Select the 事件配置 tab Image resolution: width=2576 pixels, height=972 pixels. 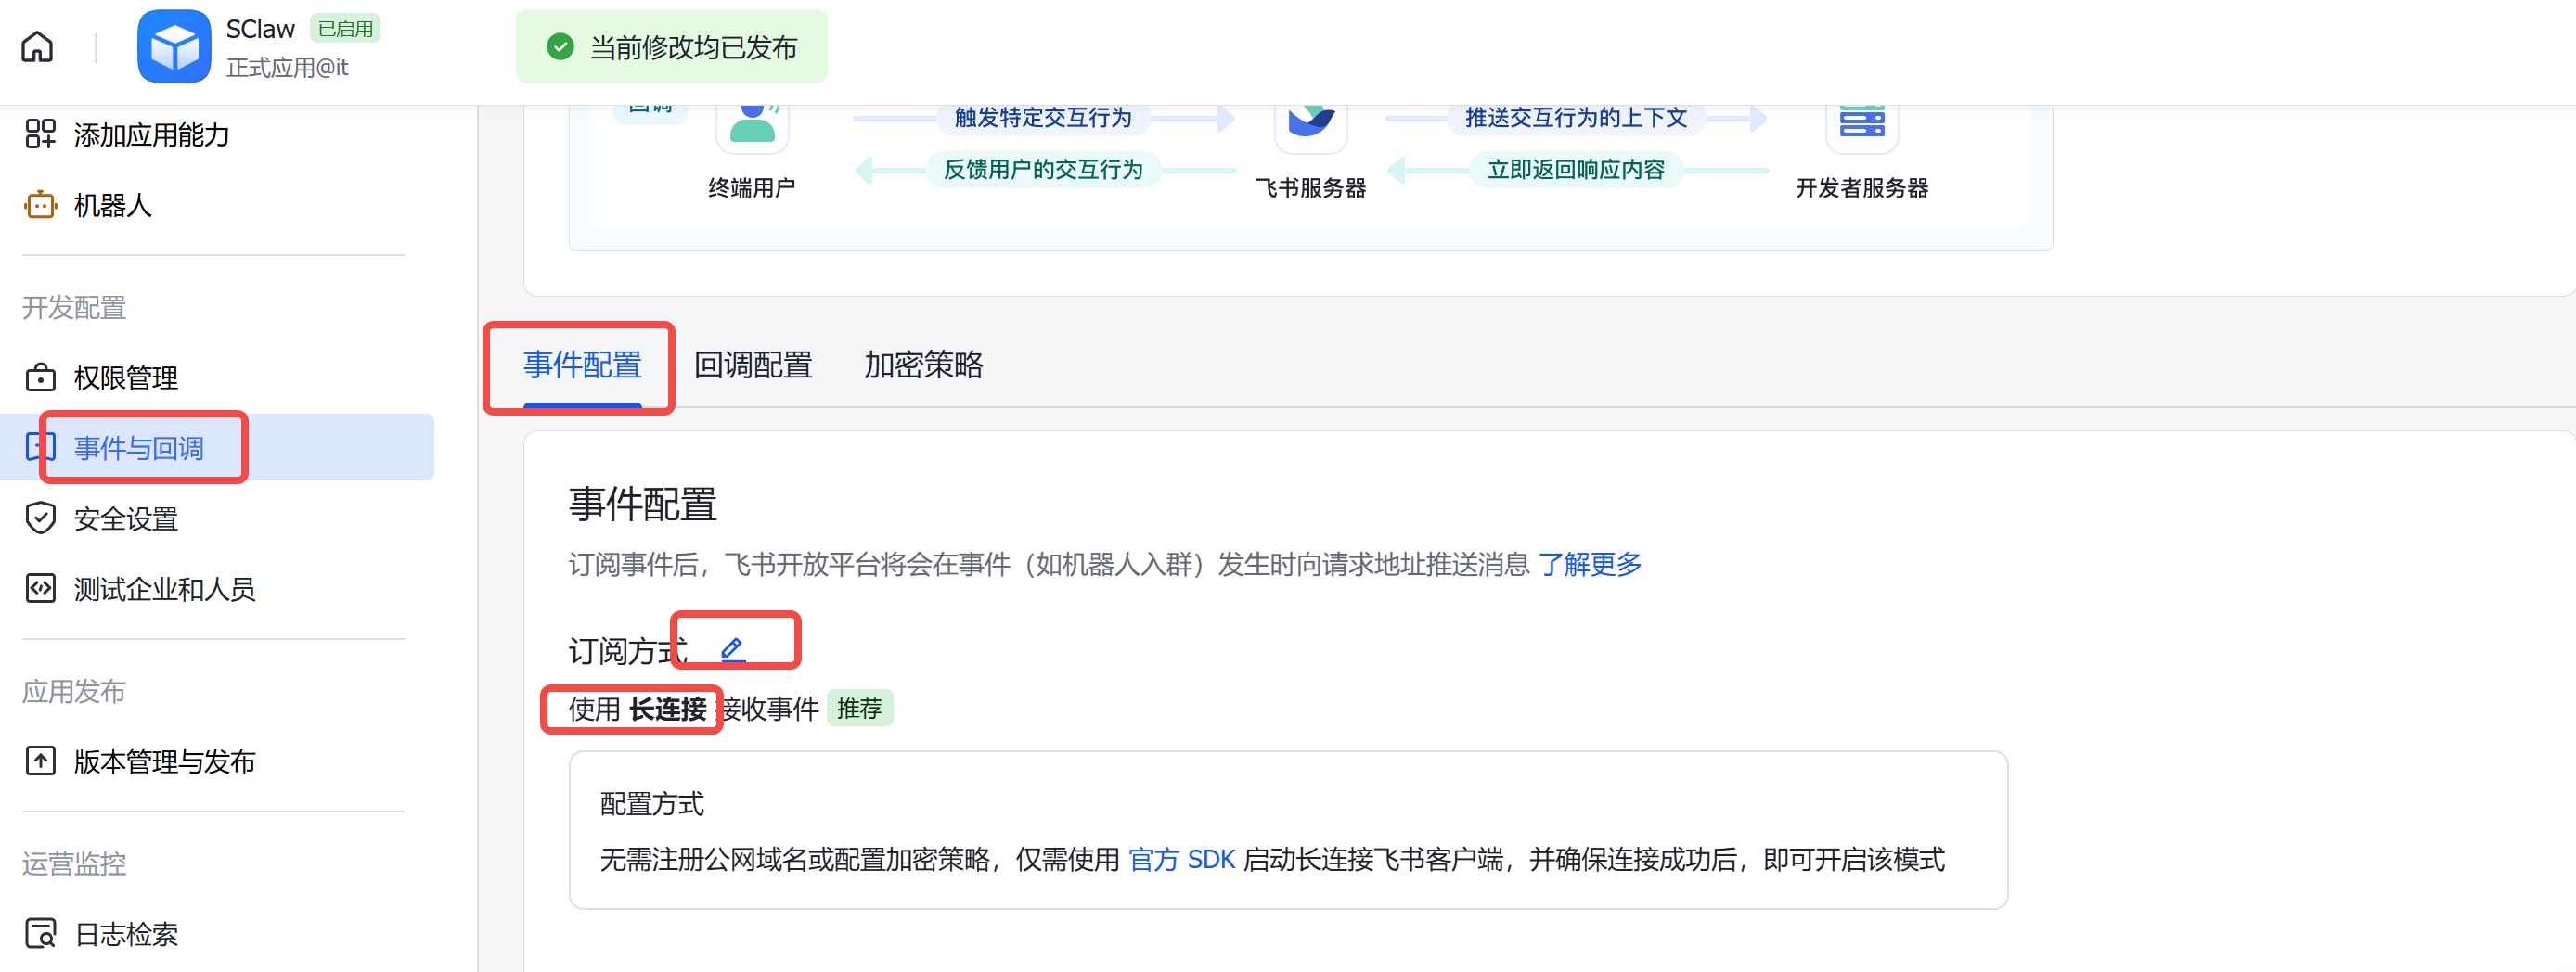582,365
